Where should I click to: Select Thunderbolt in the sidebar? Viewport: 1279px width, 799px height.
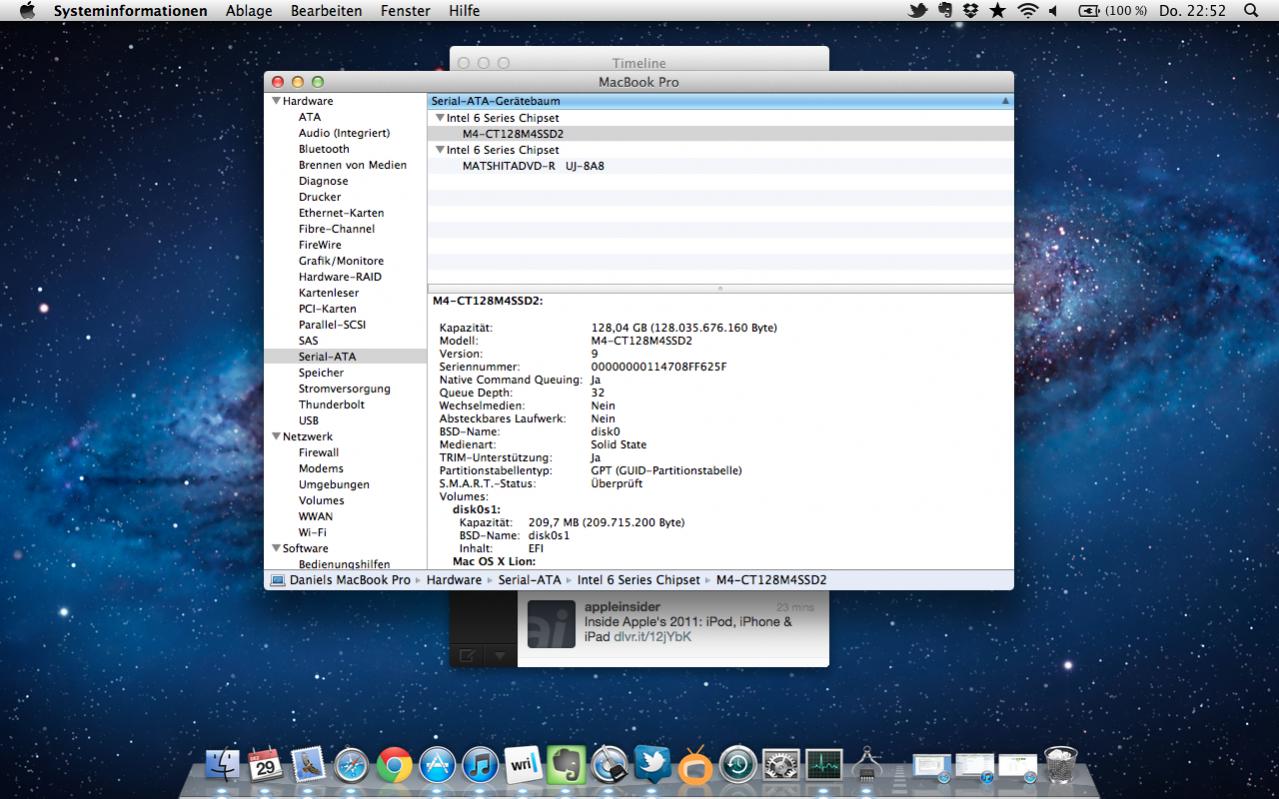point(331,405)
